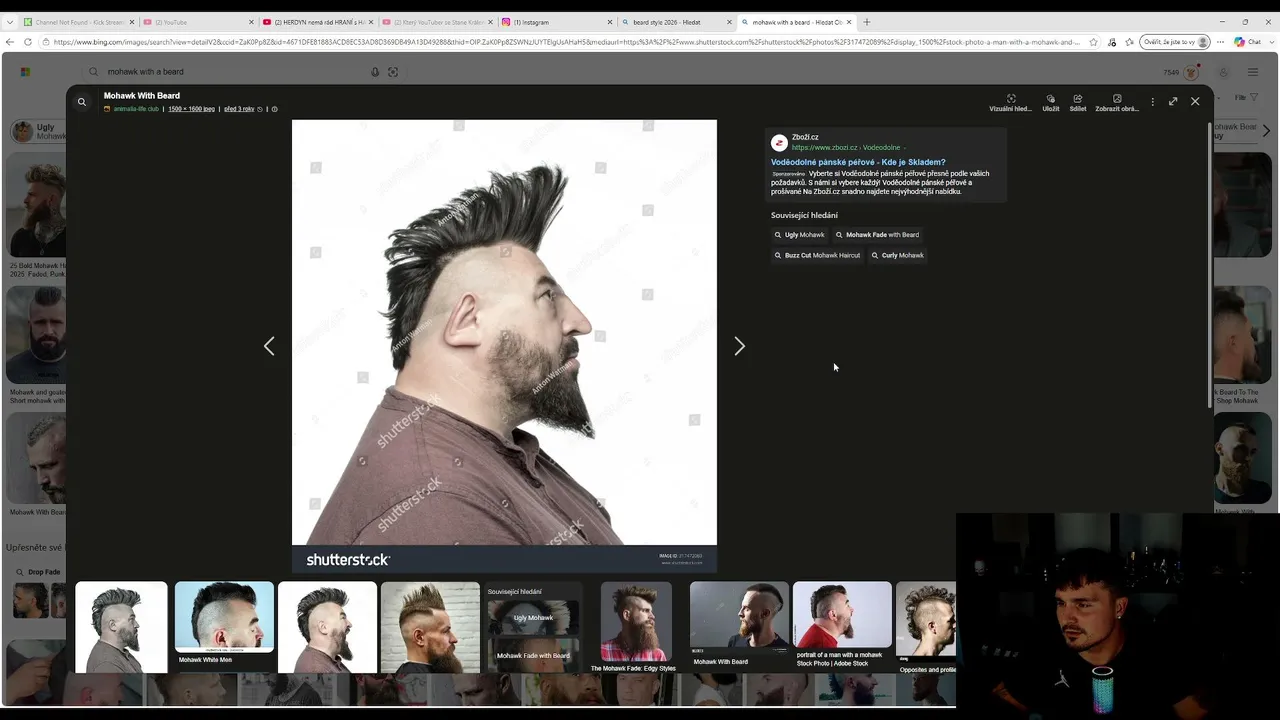
Task: Open the animalia-life.club source link
Action: click(x=136, y=109)
